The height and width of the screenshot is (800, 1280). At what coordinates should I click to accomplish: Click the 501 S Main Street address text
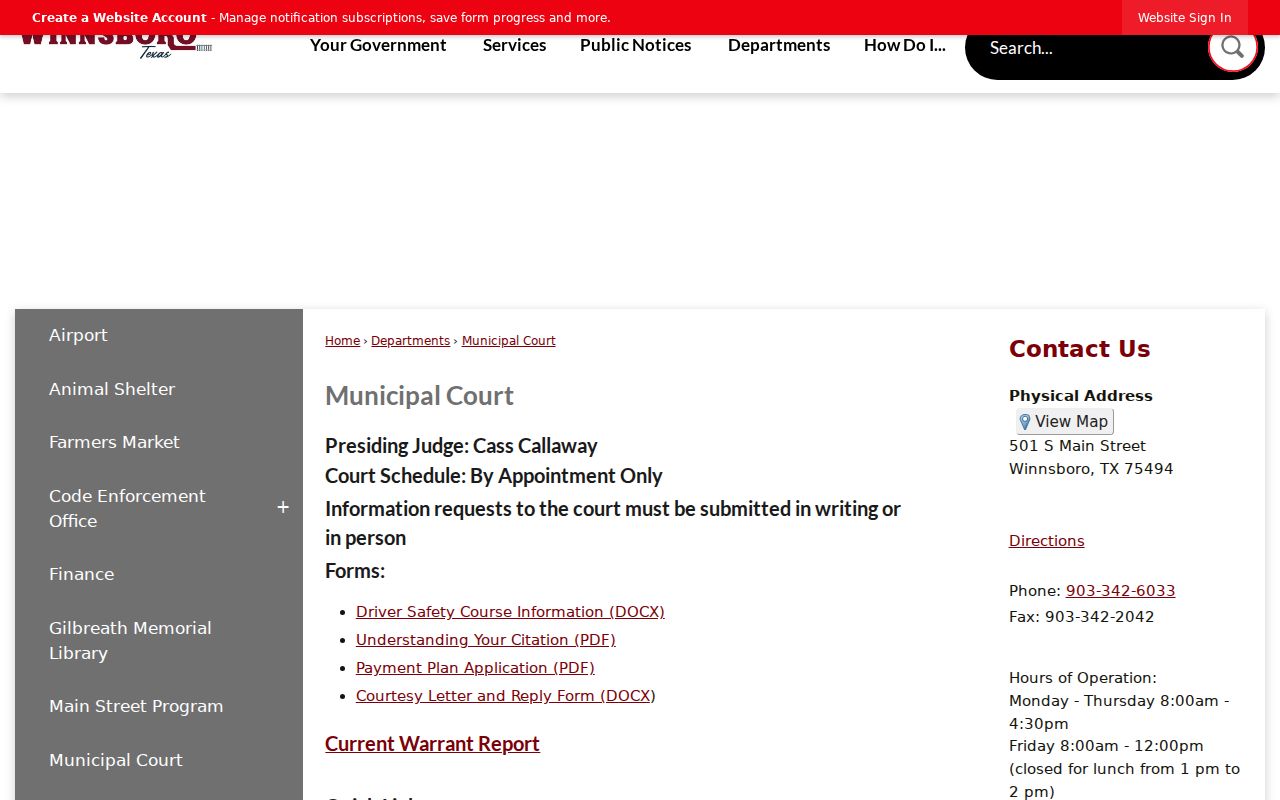(x=1077, y=446)
